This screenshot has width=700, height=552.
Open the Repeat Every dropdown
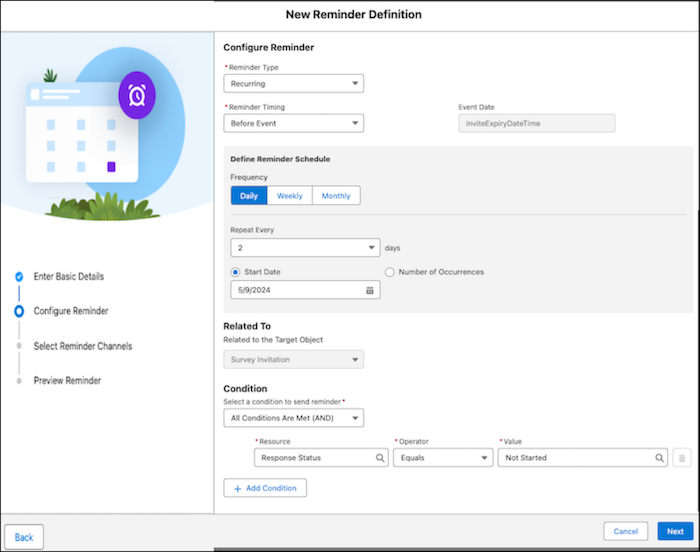[x=305, y=248]
